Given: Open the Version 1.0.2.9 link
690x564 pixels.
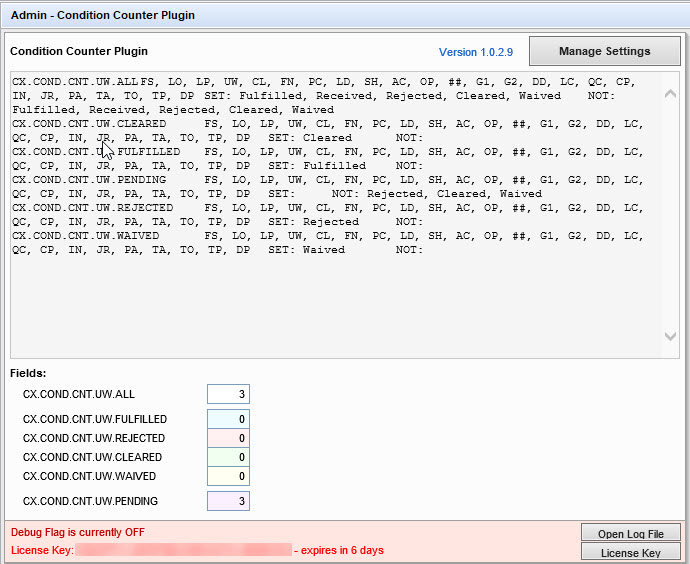Looking at the screenshot, I should (477, 52).
